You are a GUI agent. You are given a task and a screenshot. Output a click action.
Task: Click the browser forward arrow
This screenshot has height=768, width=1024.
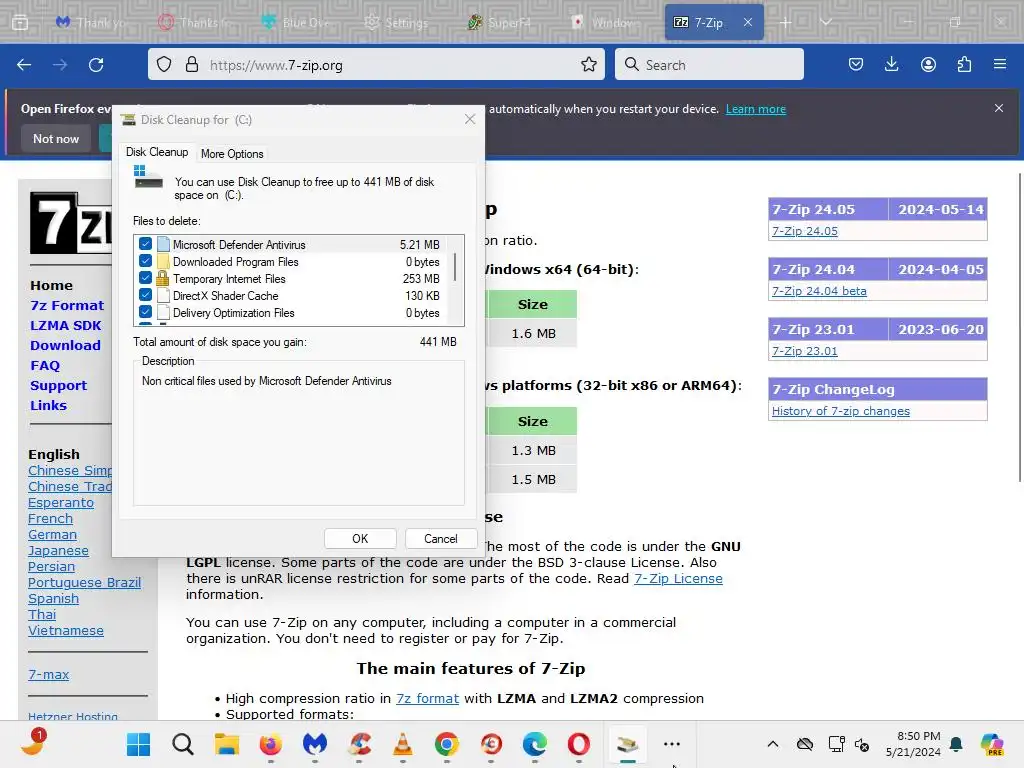pyautogui.click(x=60, y=65)
